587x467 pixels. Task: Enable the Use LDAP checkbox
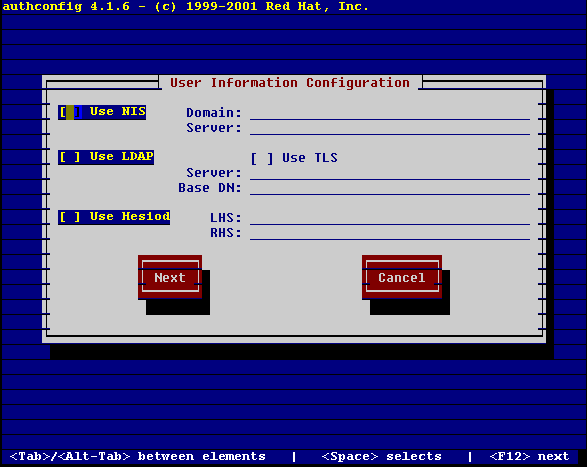coord(106,157)
